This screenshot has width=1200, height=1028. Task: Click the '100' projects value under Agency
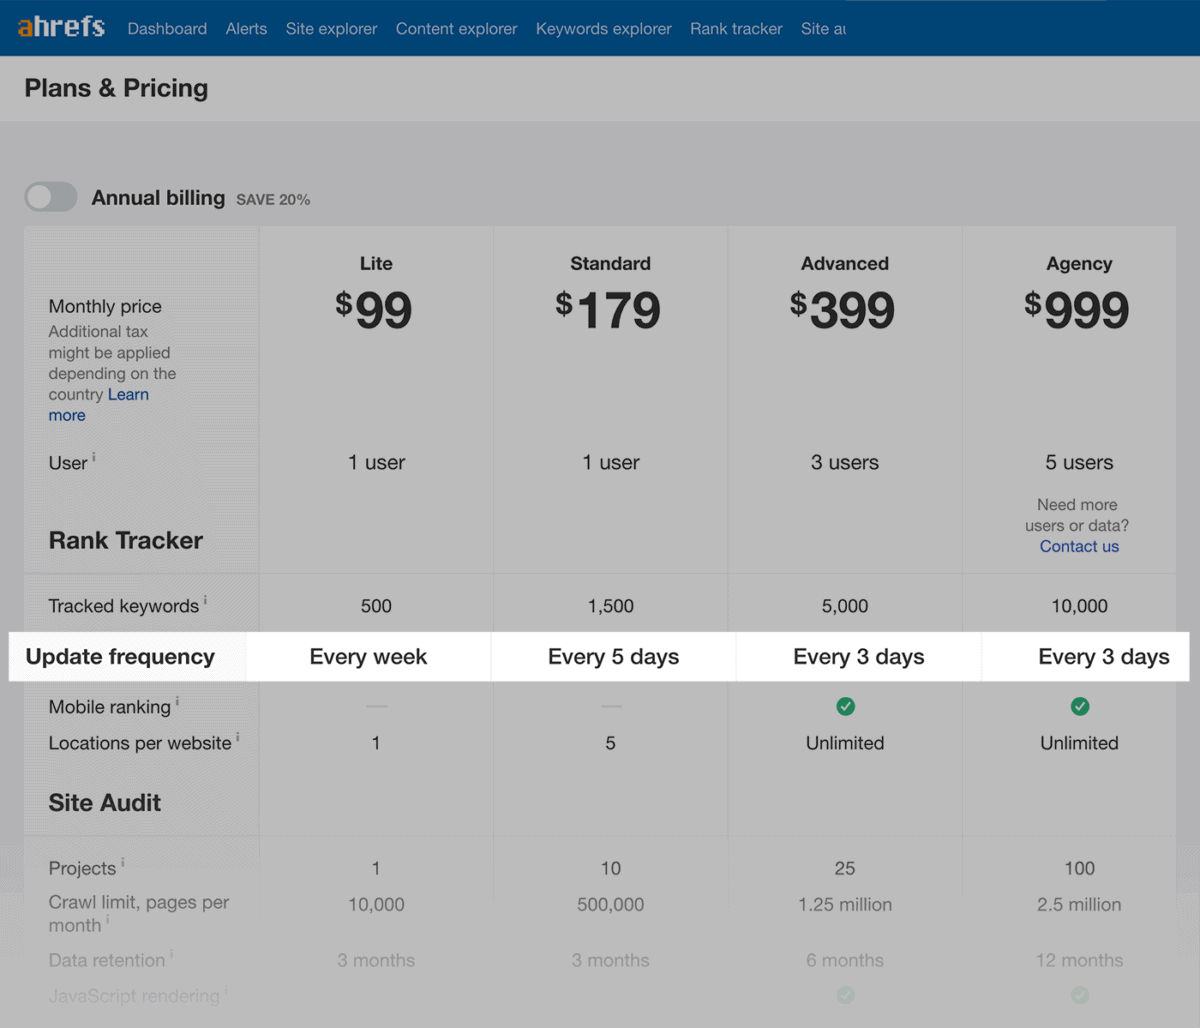1079,868
